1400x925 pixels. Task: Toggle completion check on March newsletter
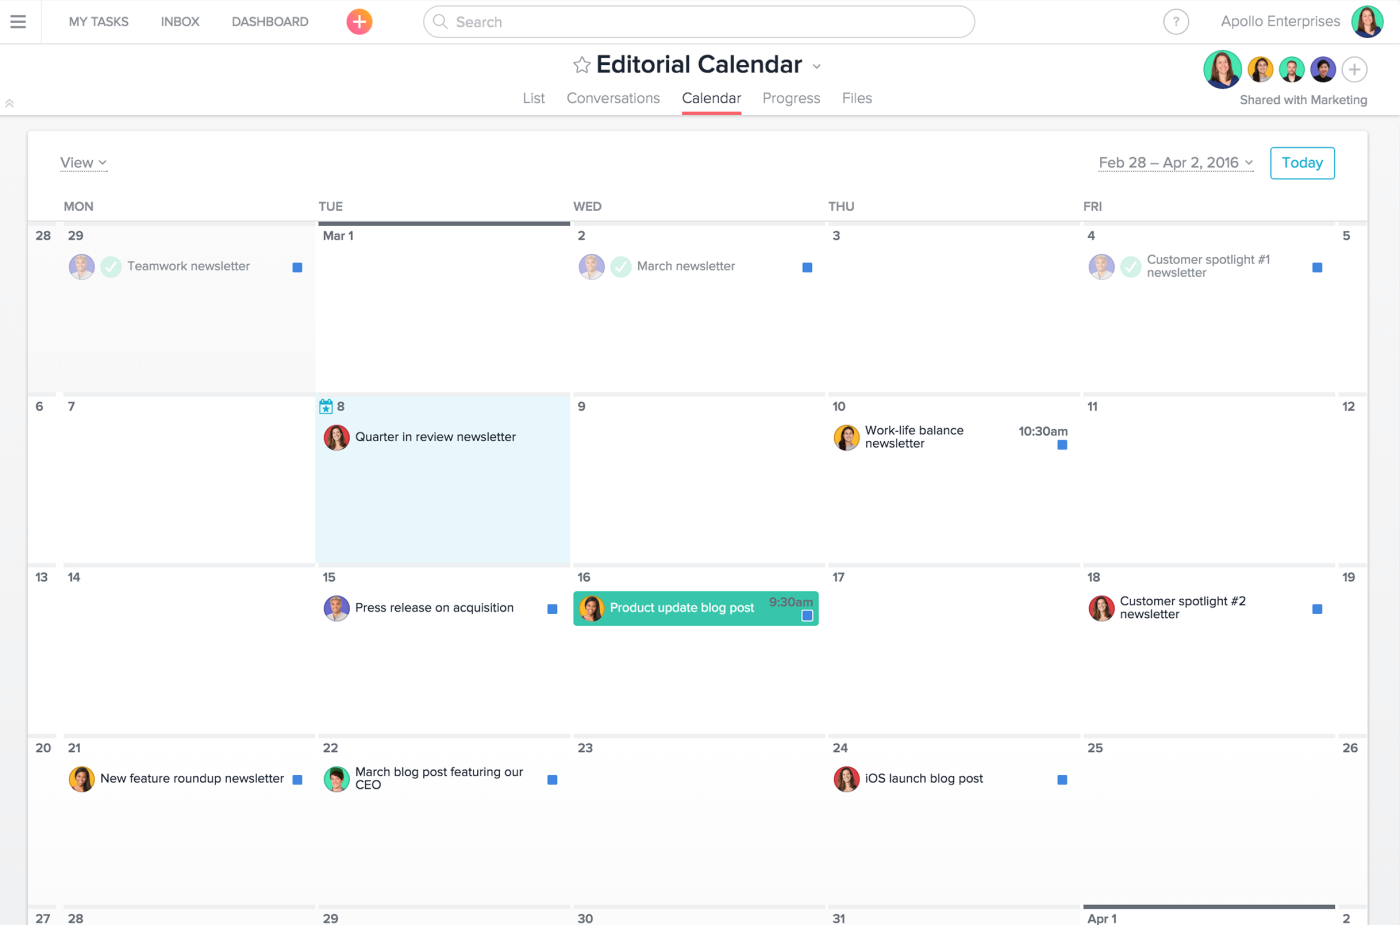[x=621, y=267]
